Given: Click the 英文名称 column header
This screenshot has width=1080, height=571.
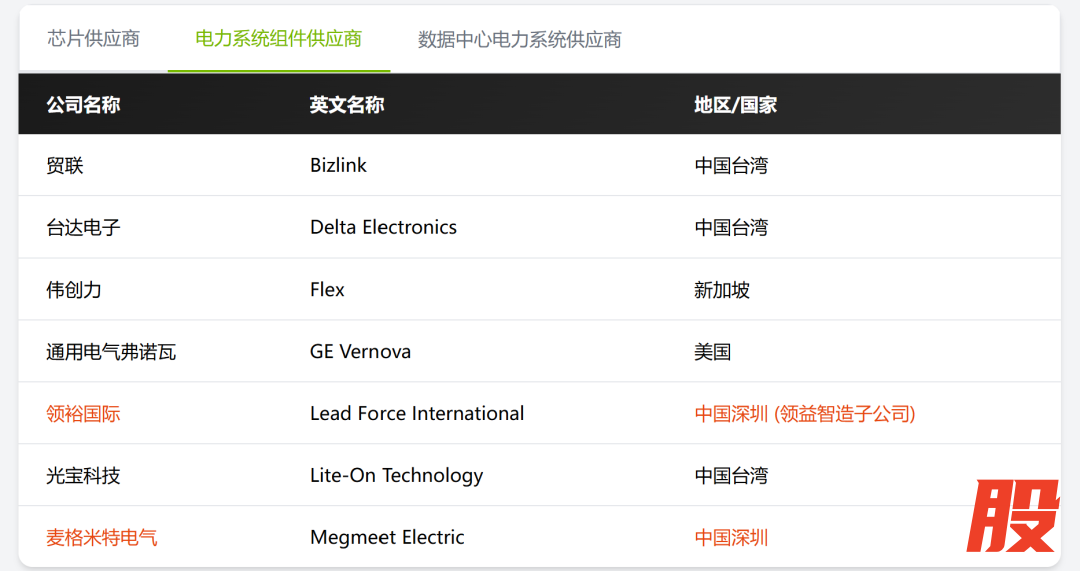Looking at the screenshot, I should click(x=346, y=104).
